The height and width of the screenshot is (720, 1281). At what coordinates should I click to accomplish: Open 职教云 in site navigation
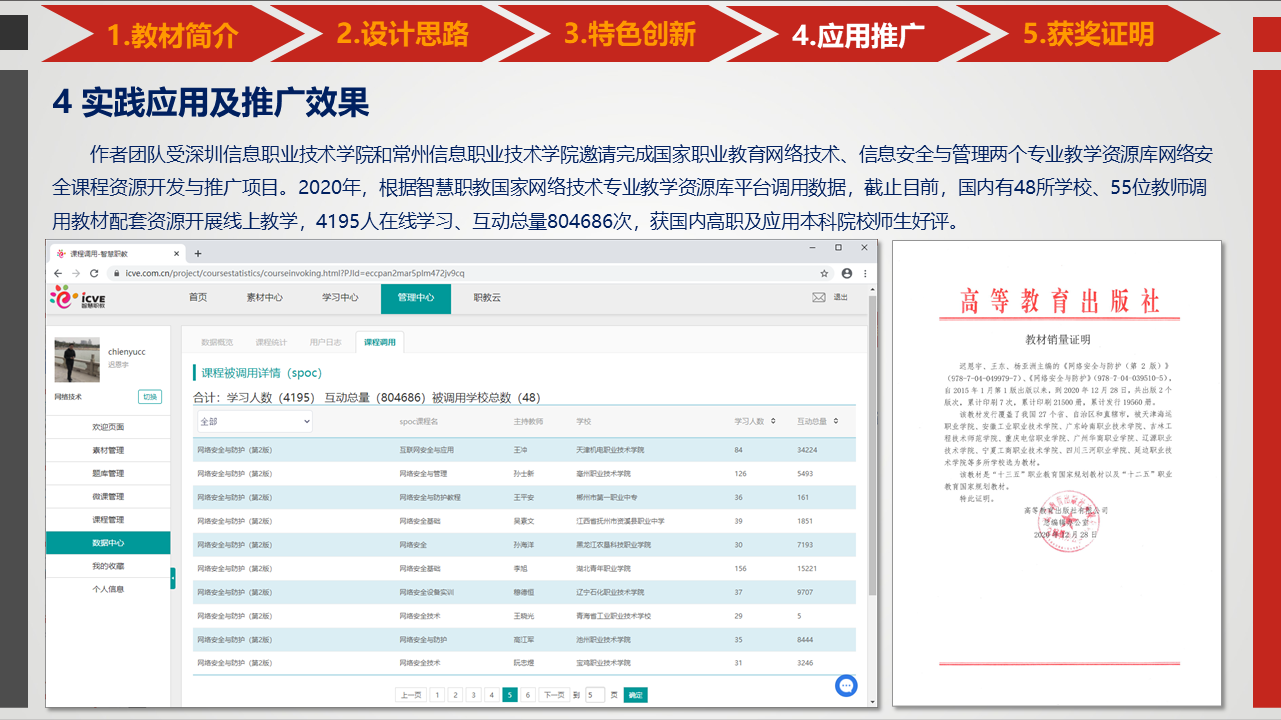point(487,297)
